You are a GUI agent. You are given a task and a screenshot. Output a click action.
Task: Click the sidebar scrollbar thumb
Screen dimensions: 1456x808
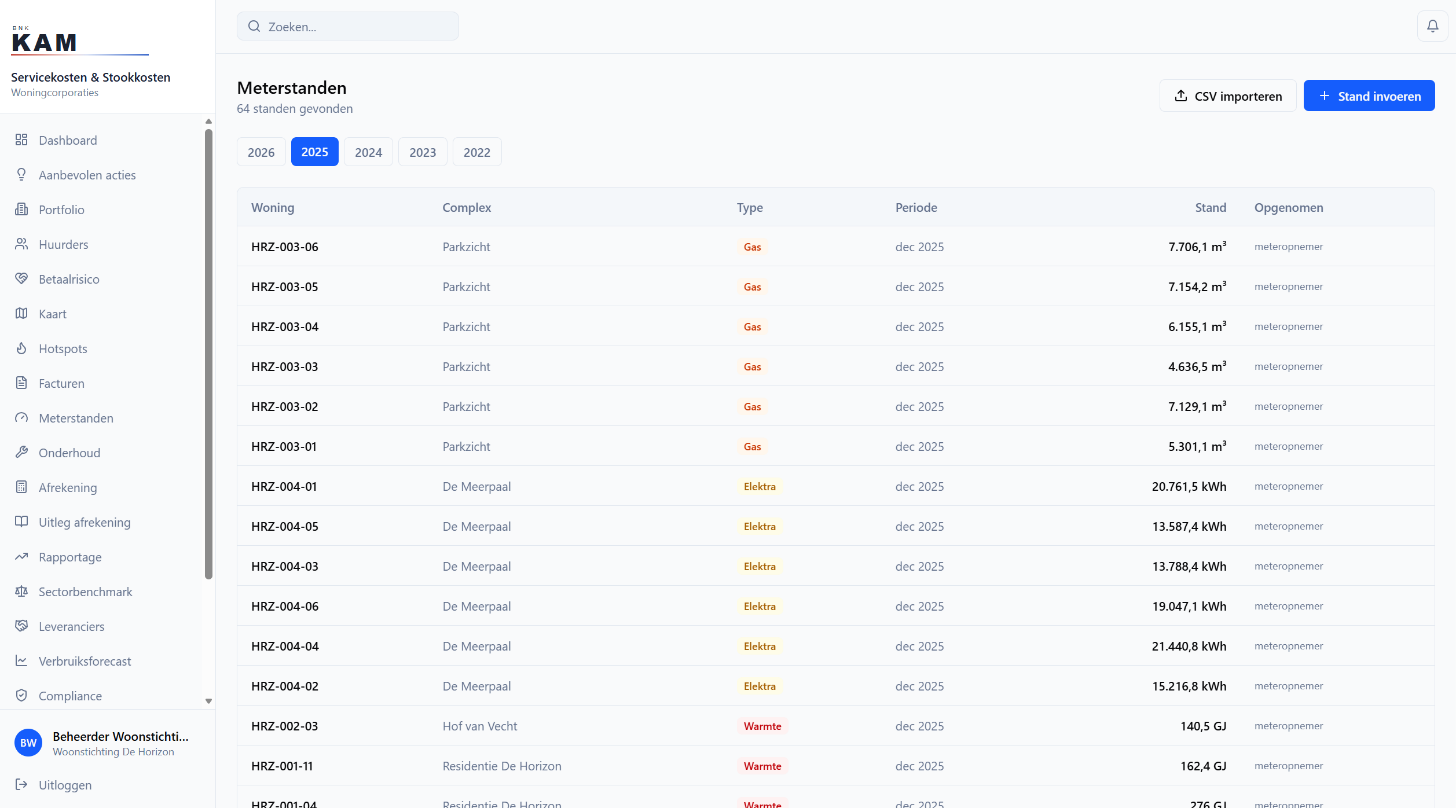[x=209, y=354]
